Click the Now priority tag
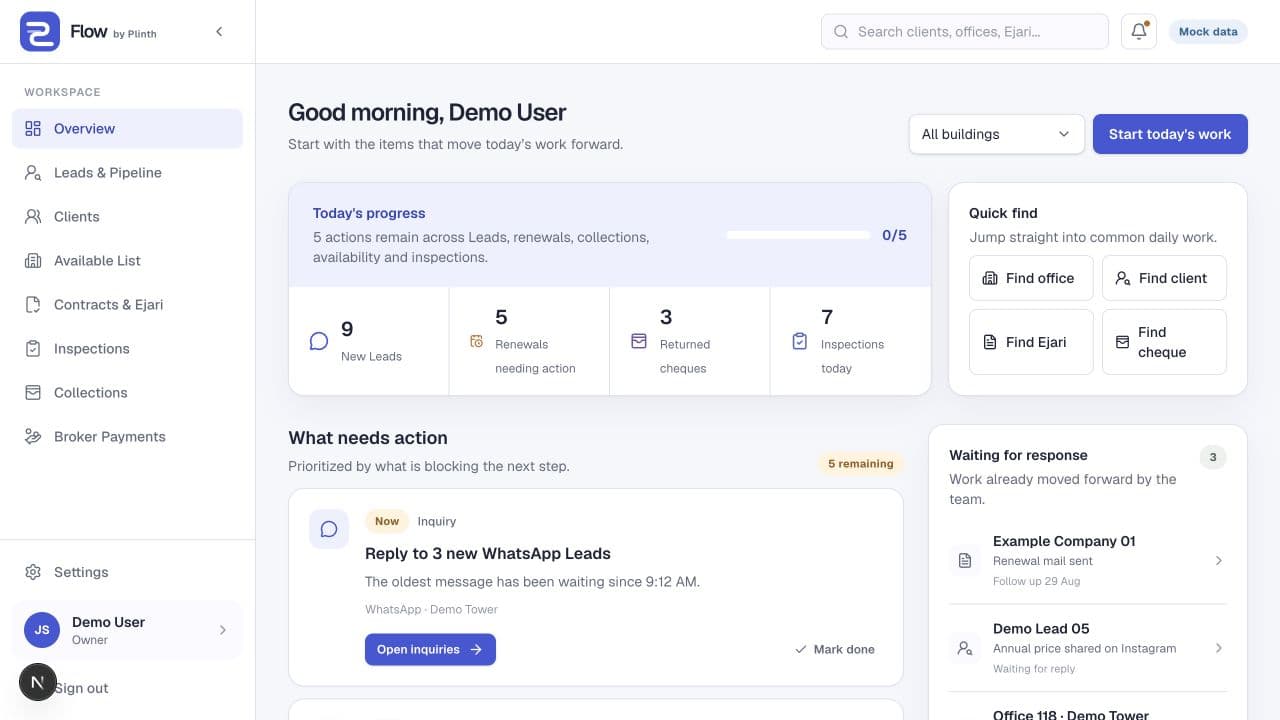 (x=387, y=521)
